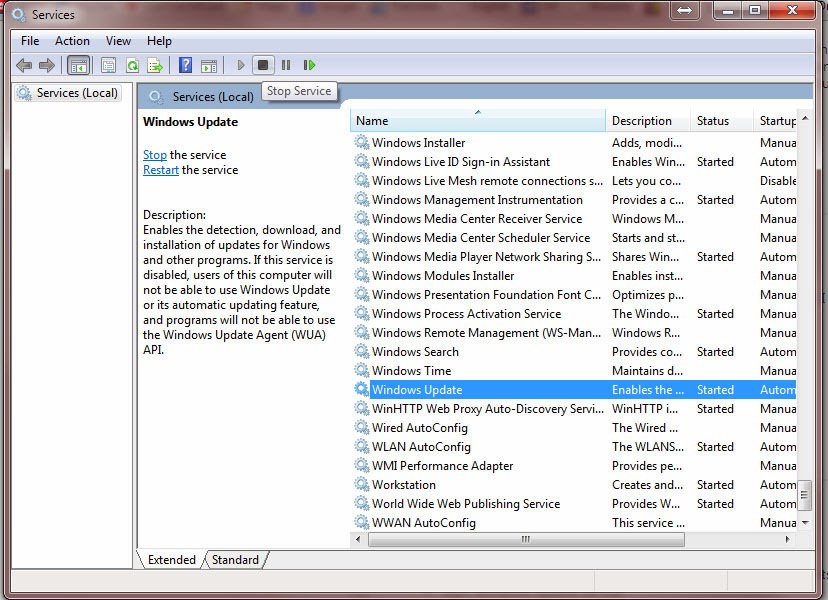Open the Help menu
This screenshot has width=828, height=600.
(159, 41)
